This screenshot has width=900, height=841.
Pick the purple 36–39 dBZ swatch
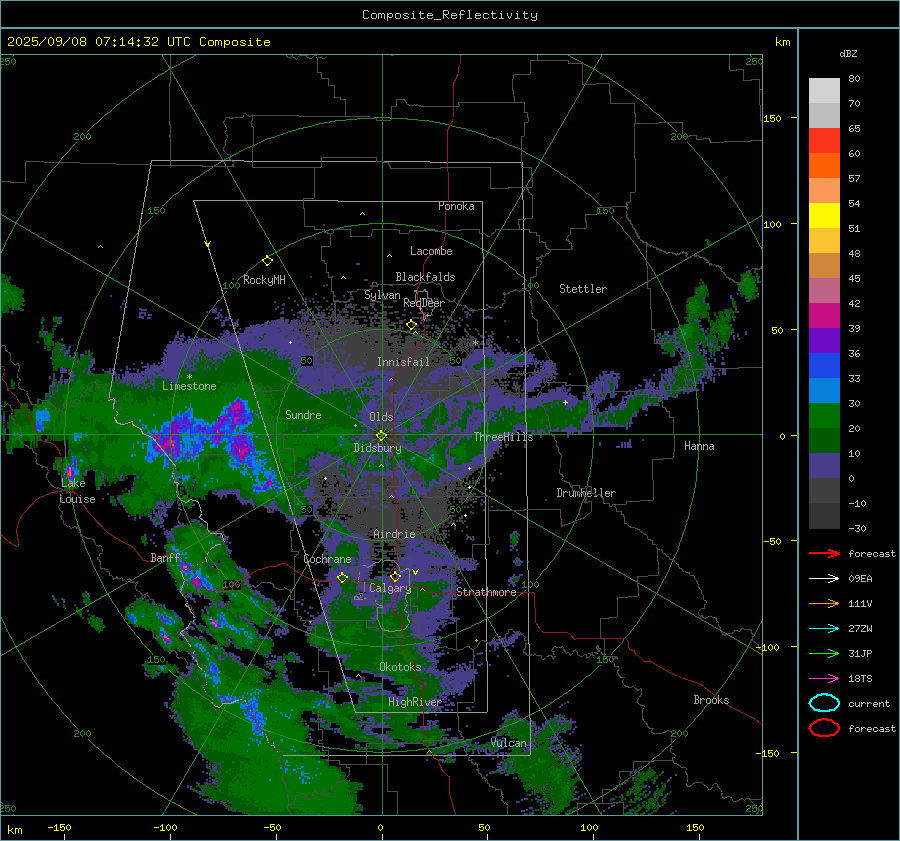824,341
